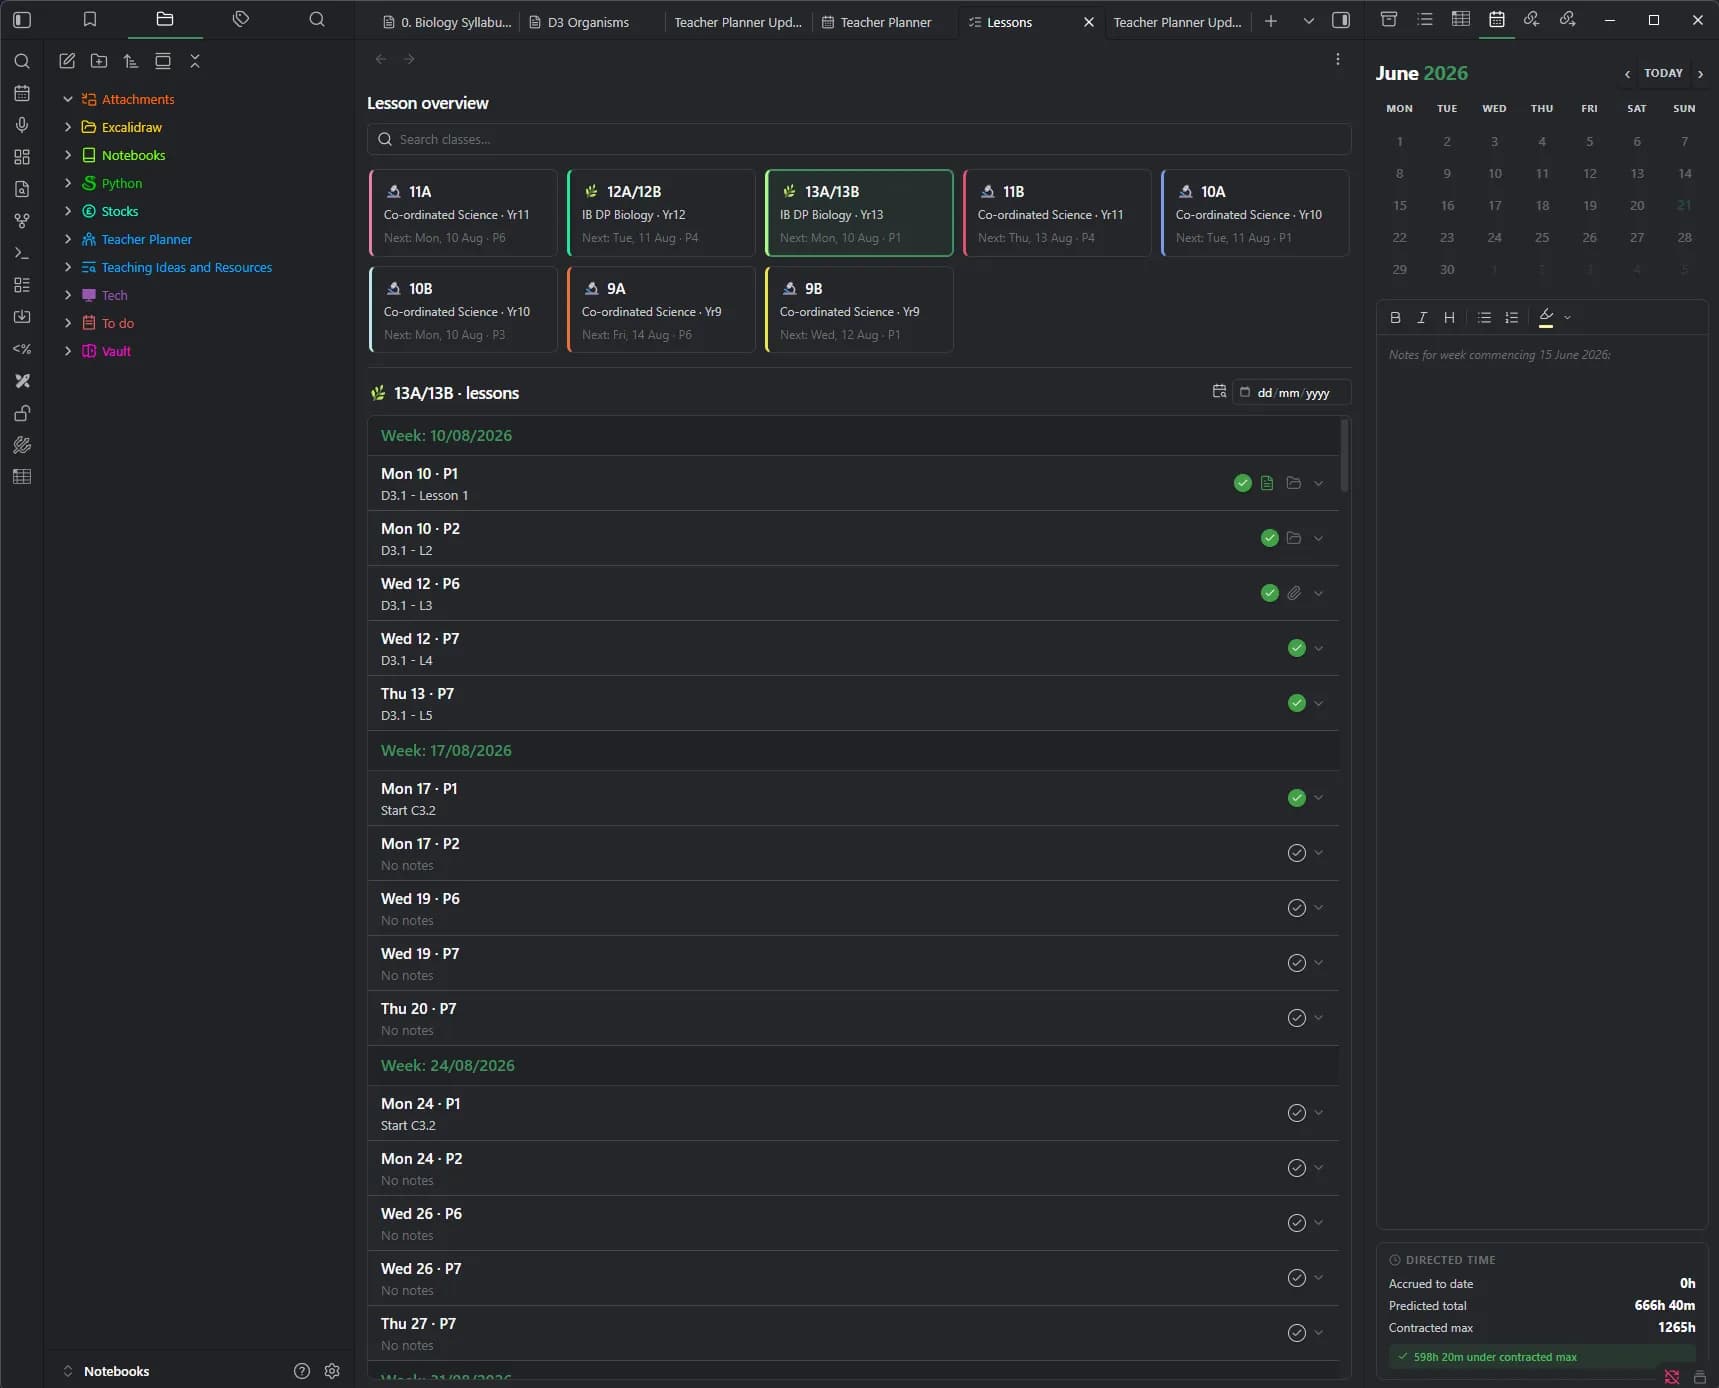The height and width of the screenshot is (1388, 1719).
Task: Expand Mon 10 P1 lesson details chevron
Action: pyautogui.click(x=1319, y=483)
